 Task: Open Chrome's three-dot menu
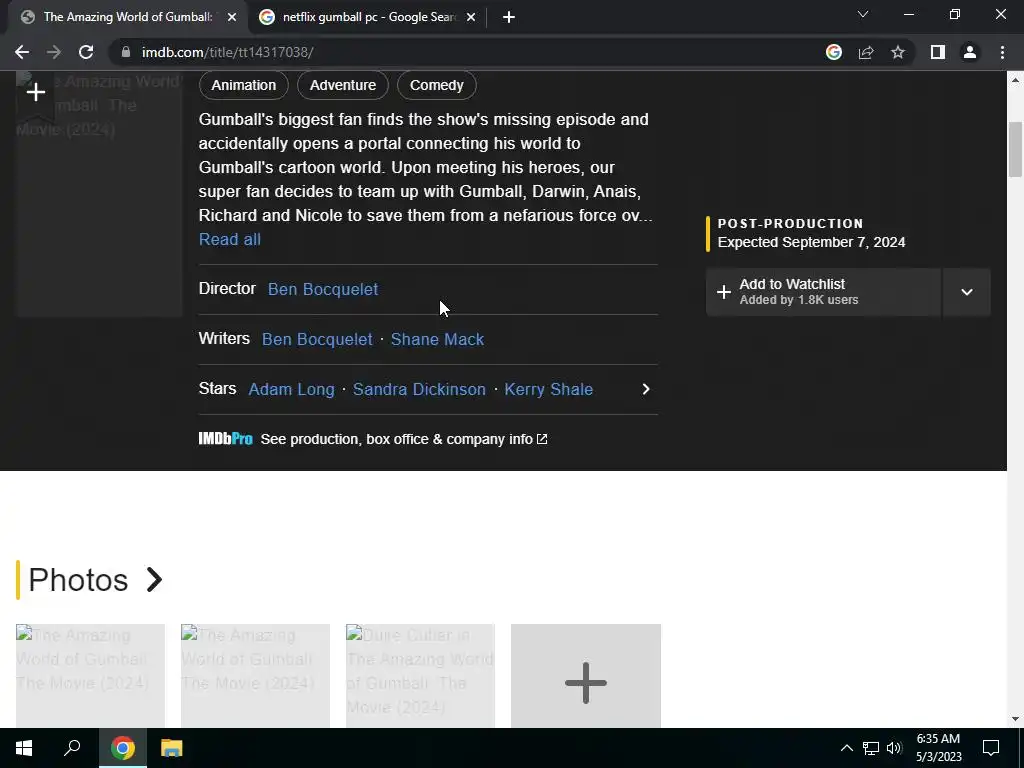1002,52
